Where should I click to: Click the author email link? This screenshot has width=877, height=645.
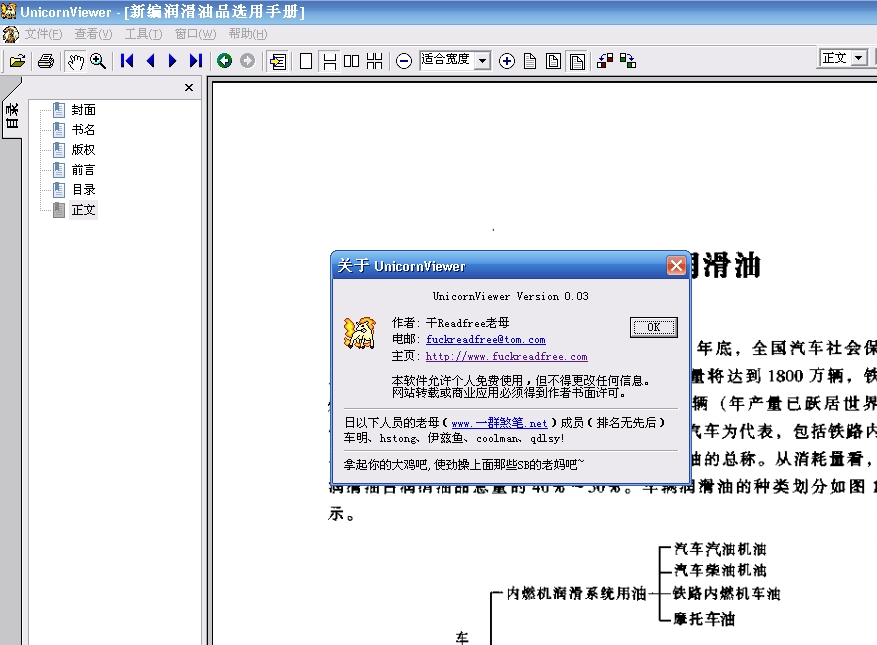click(485, 340)
